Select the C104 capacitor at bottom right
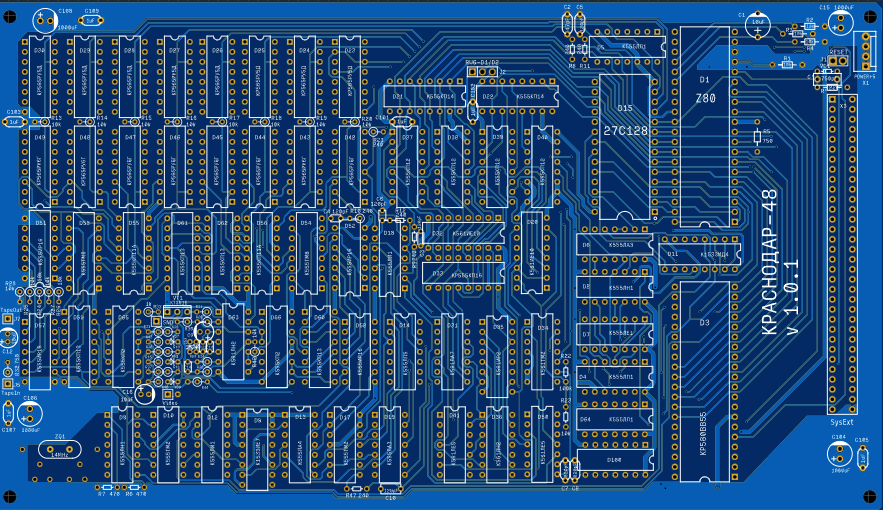The width and height of the screenshot is (883, 510). click(x=838, y=453)
